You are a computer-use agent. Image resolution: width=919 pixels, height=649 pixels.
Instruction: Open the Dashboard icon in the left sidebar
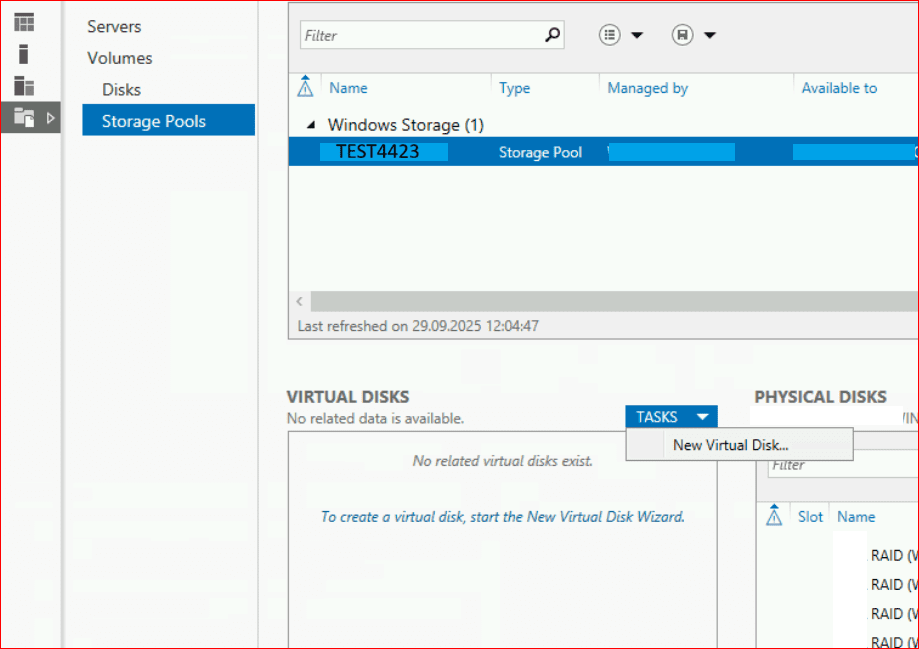24,22
